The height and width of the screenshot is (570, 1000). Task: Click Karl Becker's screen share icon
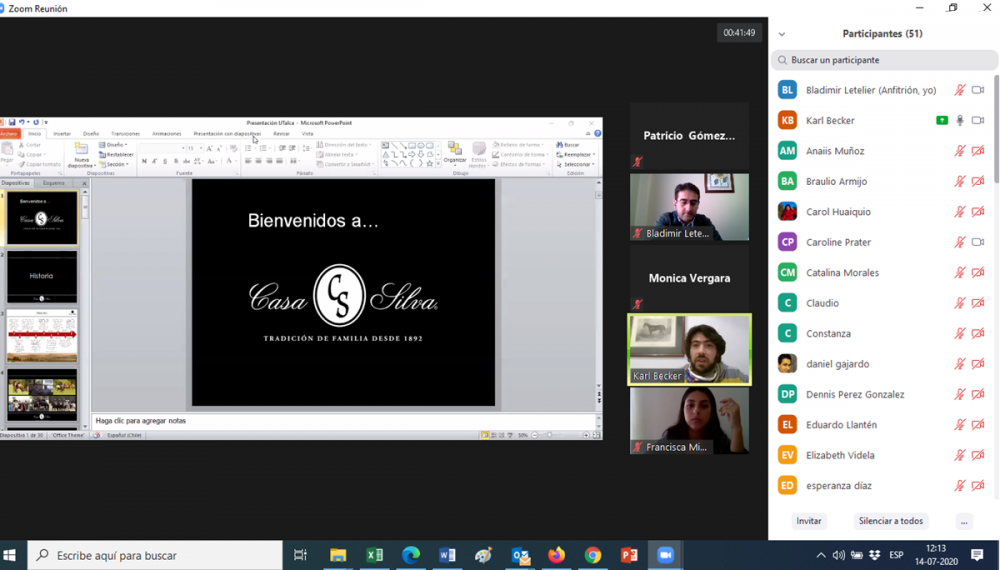pyautogui.click(x=942, y=120)
